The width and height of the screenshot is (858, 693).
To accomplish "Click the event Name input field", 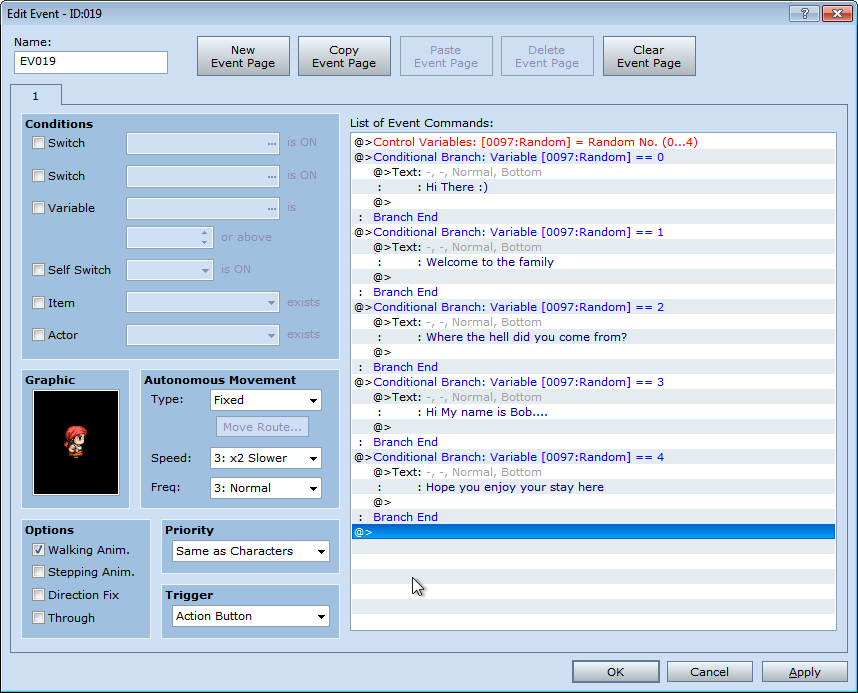I will (91, 62).
